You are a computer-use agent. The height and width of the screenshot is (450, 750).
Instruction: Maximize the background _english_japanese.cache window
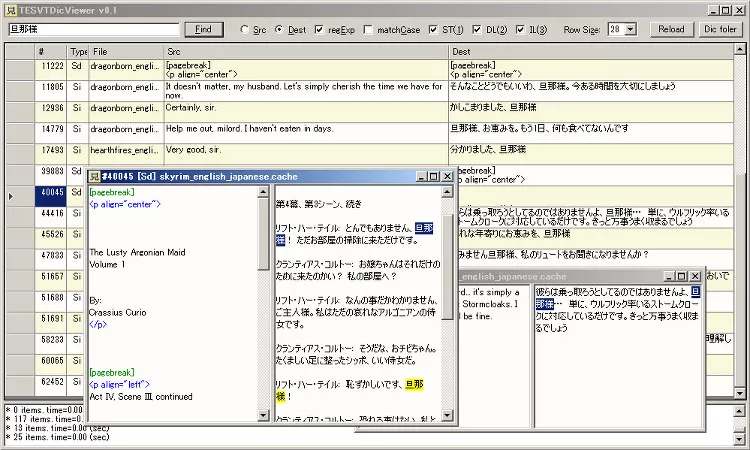(682, 276)
